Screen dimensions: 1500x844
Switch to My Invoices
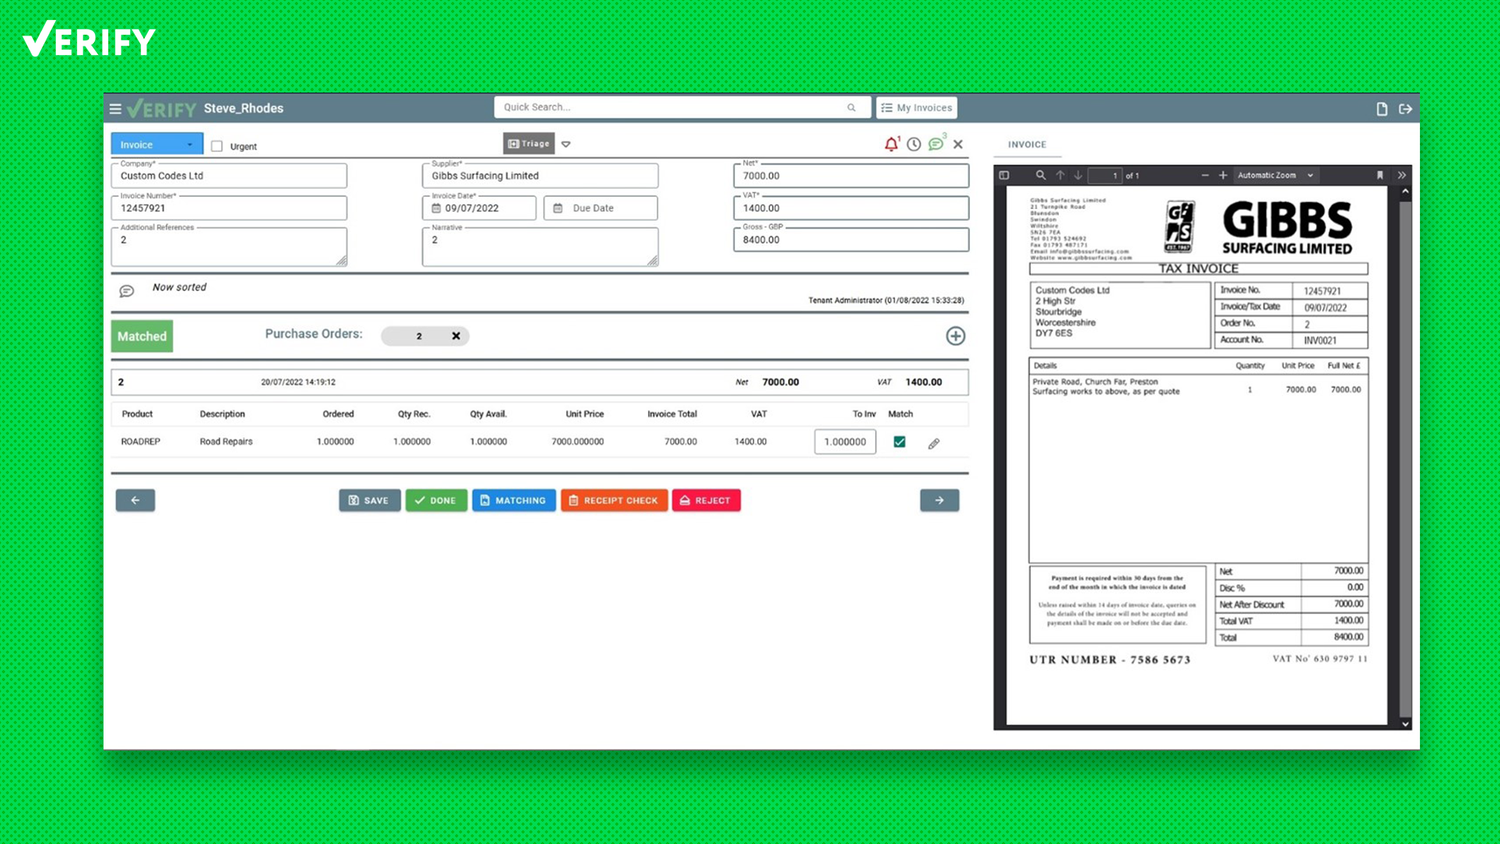click(916, 107)
